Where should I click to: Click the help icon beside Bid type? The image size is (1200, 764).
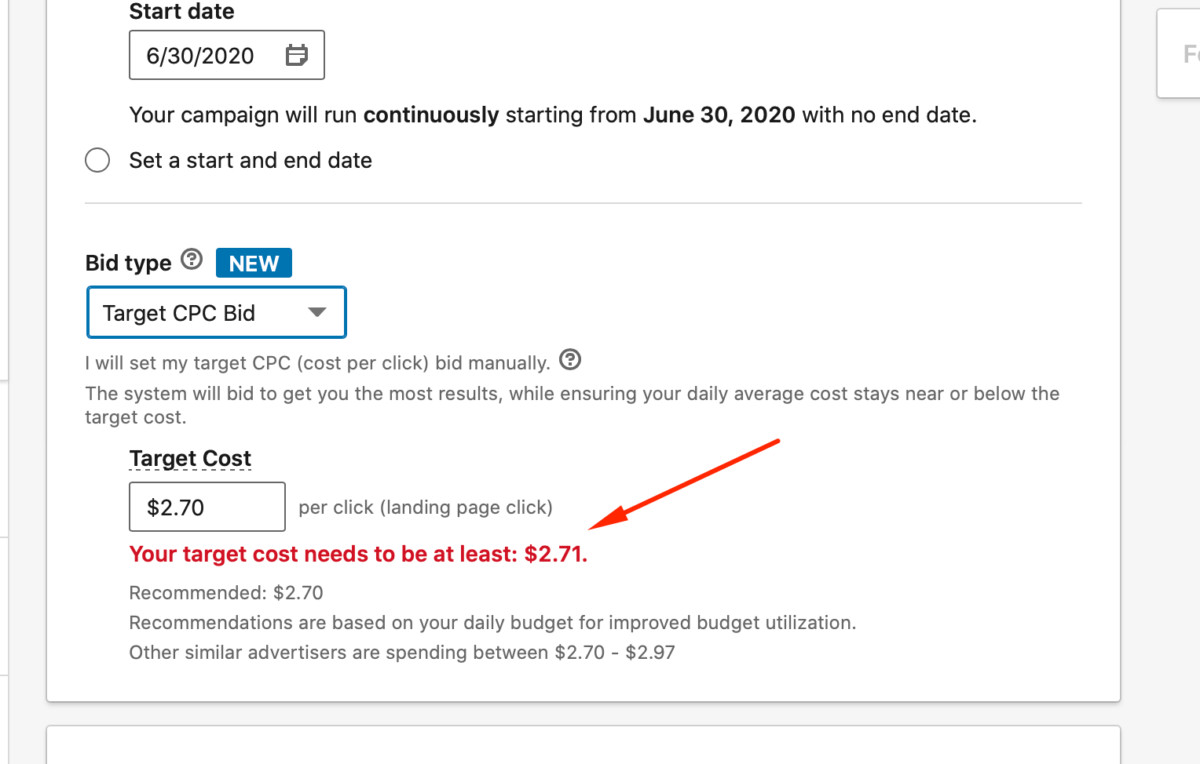click(191, 261)
